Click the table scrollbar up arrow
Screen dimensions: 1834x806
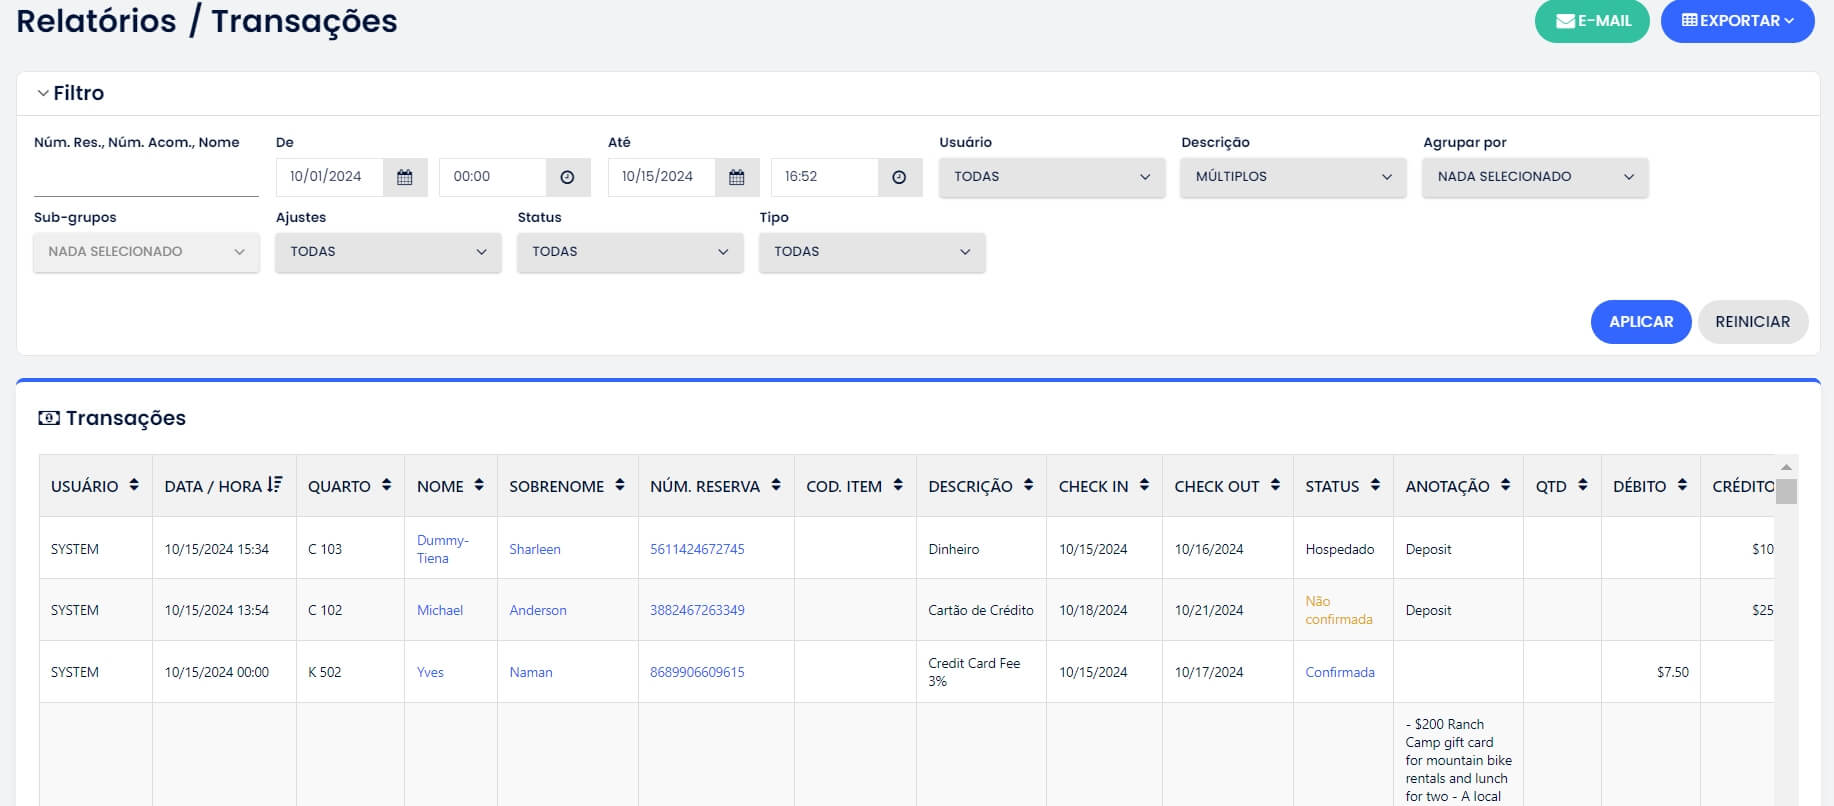point(1786,467)
